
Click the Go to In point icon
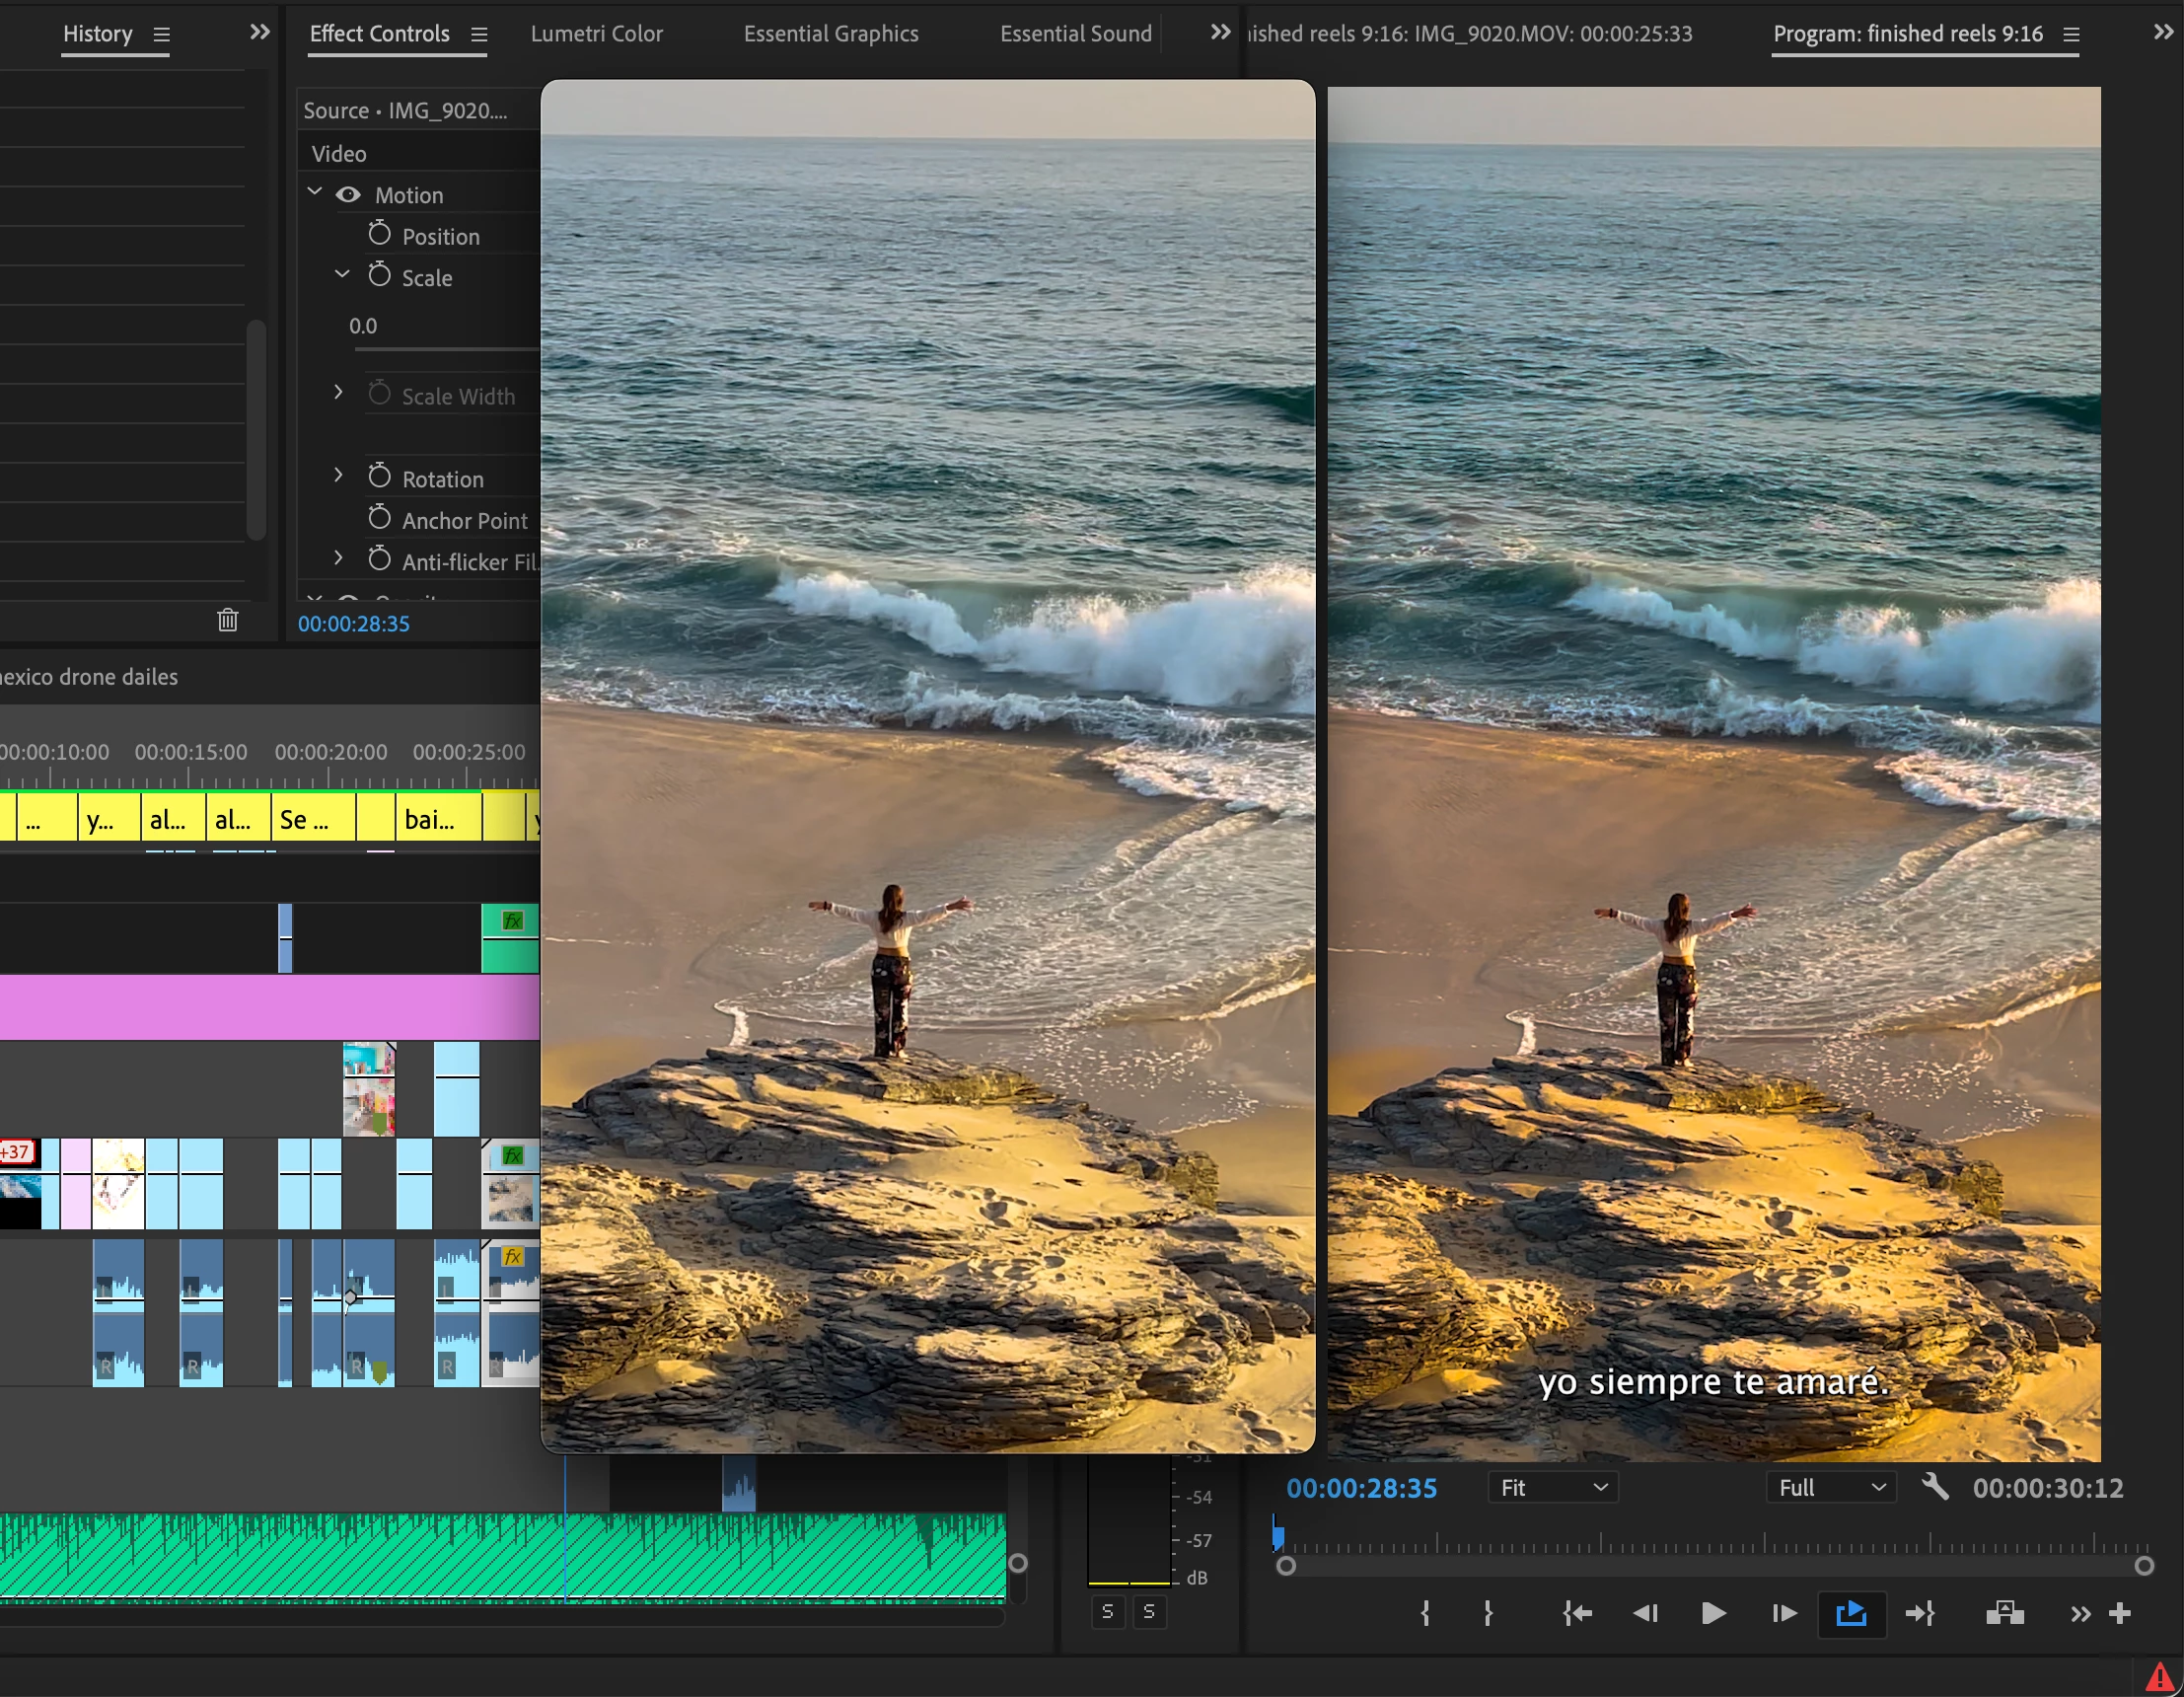tap(1577, 1613)
